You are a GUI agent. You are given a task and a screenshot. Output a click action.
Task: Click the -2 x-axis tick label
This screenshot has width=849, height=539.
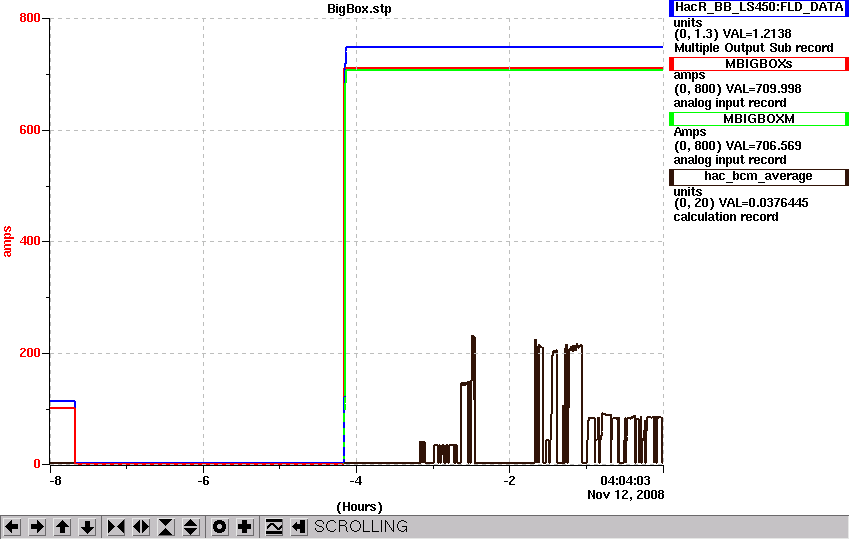tap(509, 481)
